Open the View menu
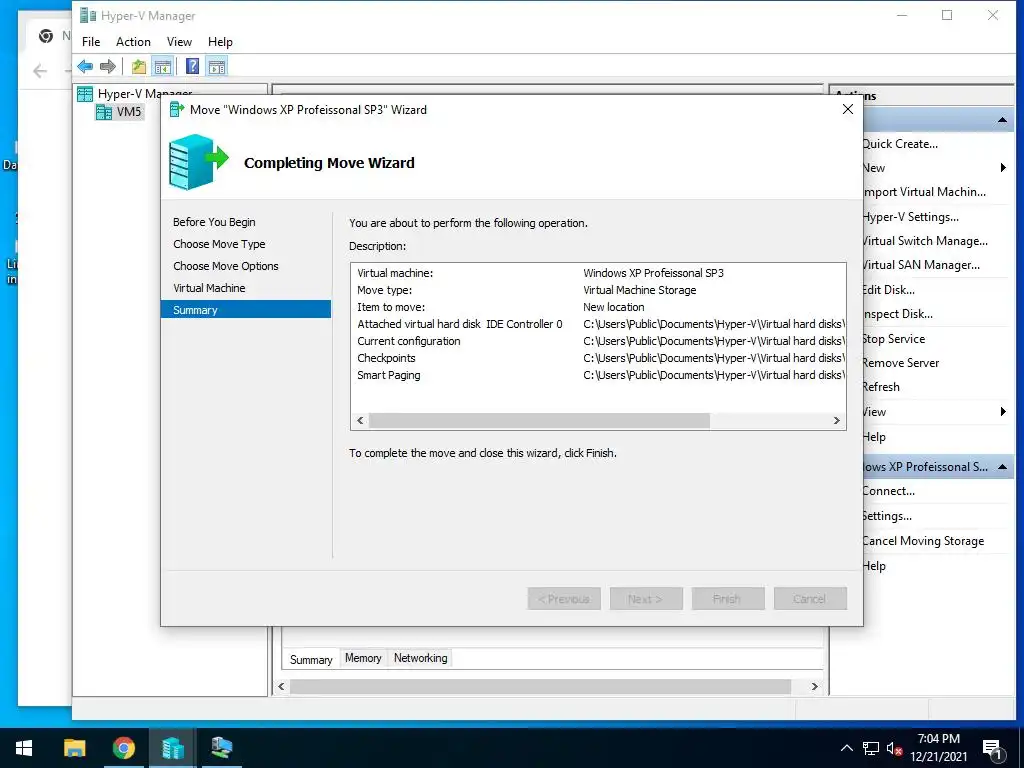1024x768 pixels. pos(179,42)
